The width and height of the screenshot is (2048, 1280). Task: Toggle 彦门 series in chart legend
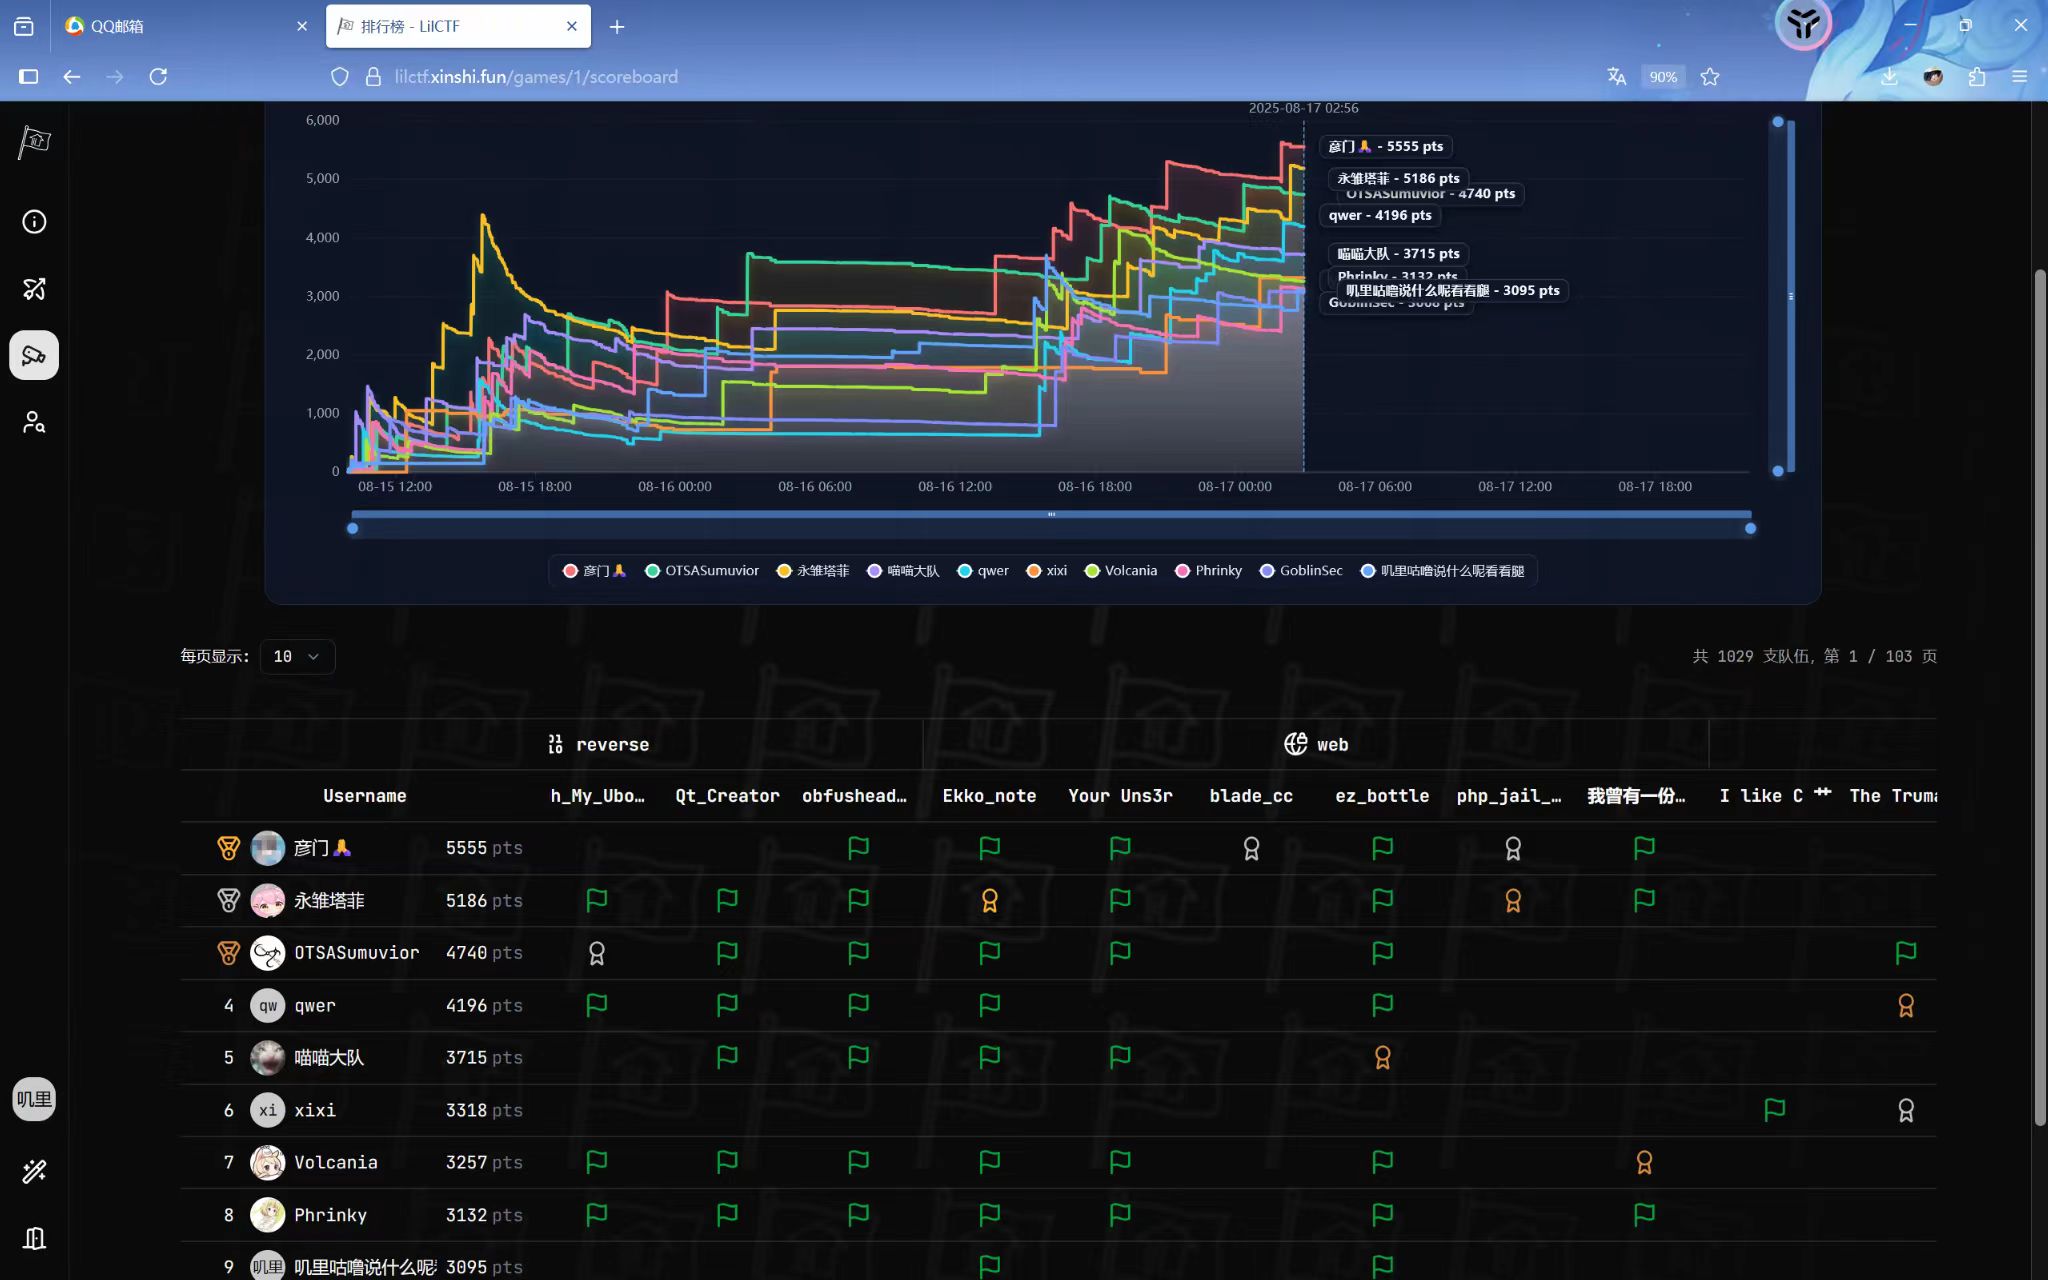click(594, 571)
